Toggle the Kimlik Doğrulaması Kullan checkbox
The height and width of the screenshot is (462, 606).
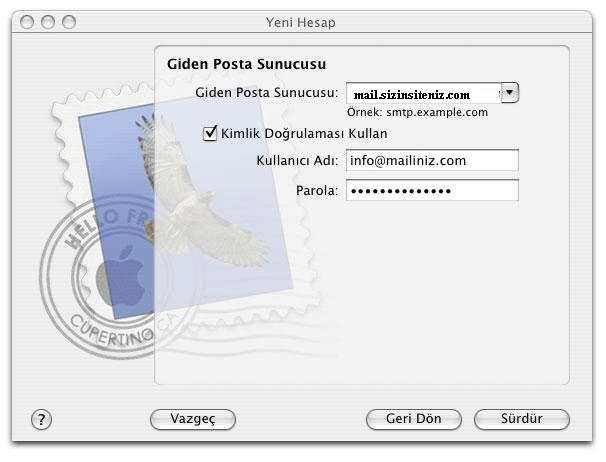click(x=210, y=133)
